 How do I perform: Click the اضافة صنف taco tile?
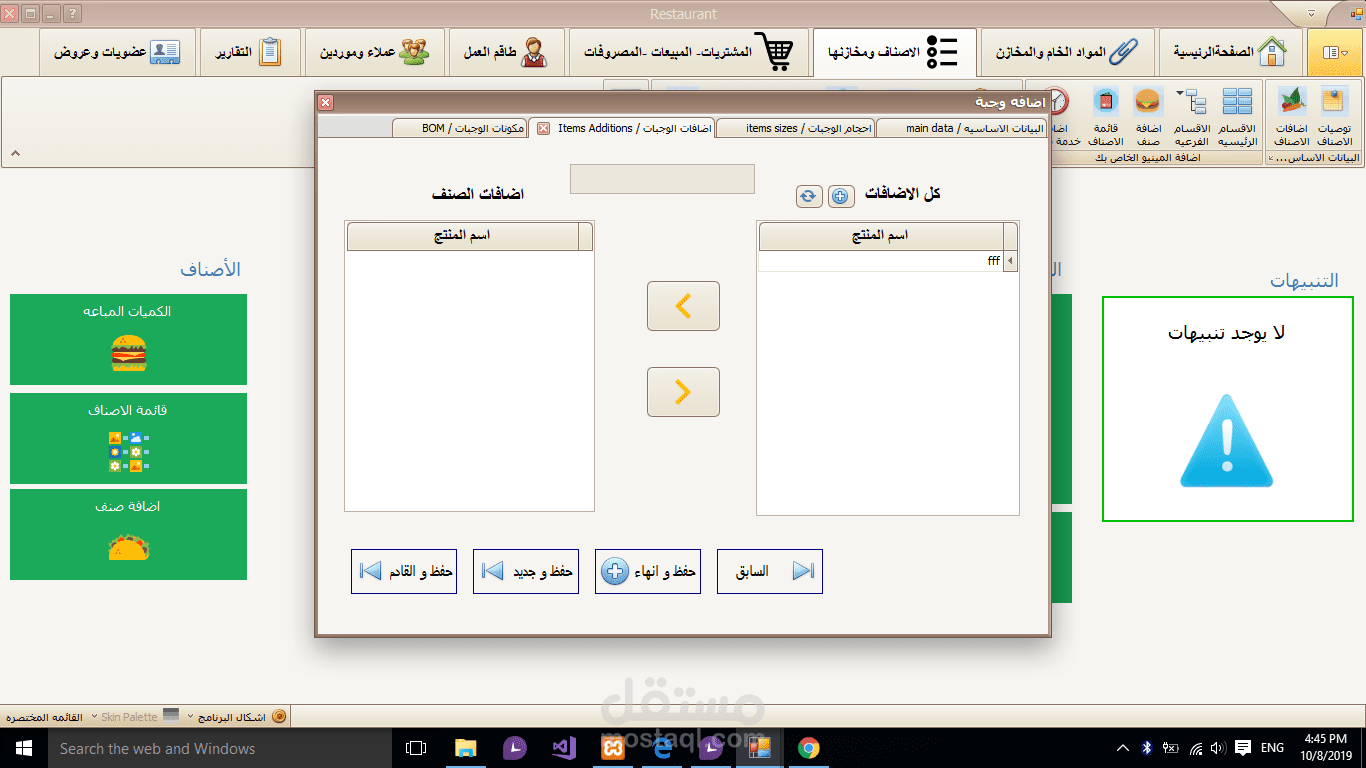point(128,534)
